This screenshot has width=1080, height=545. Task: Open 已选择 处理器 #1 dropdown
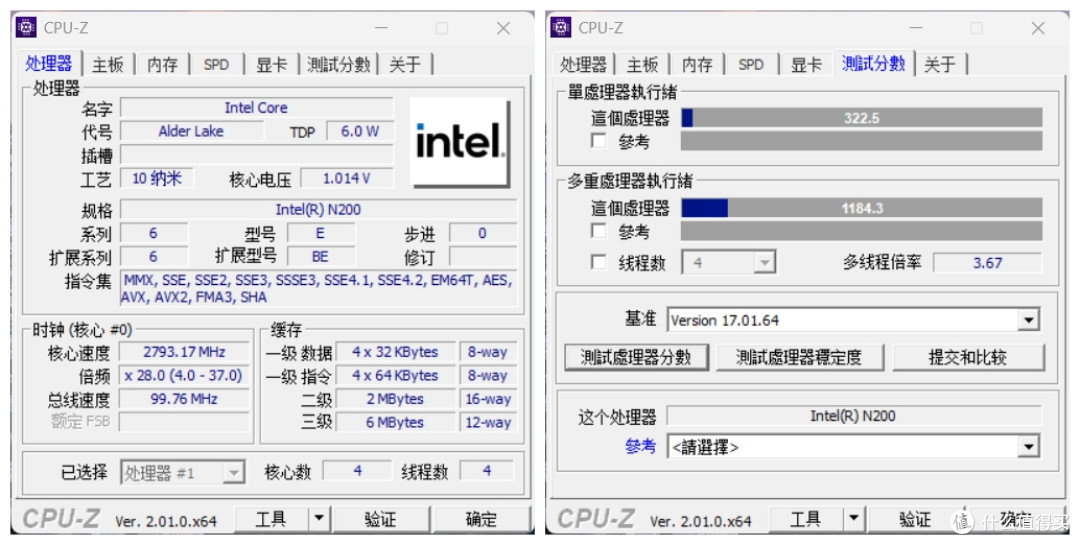[183, 473]
